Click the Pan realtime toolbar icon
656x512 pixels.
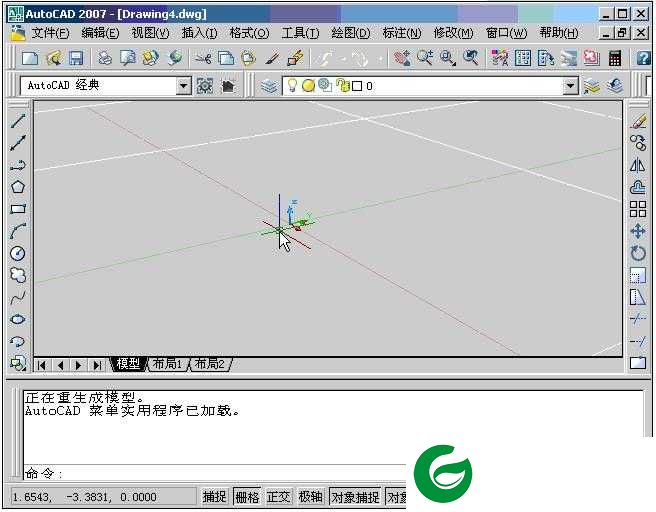(x=402, y=59)
